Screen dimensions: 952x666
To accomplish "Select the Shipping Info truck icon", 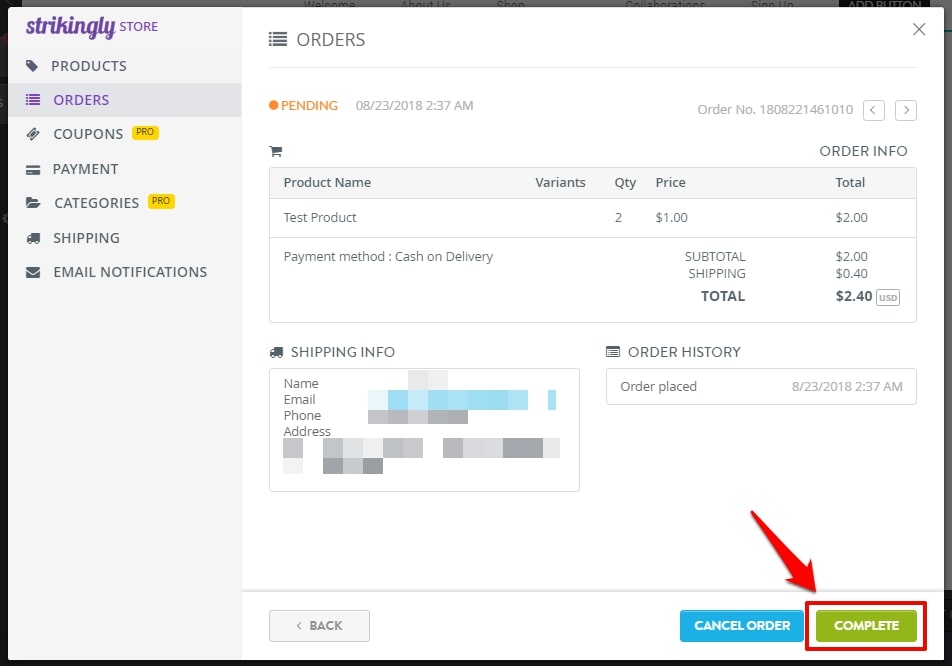I will coord(276,351).
